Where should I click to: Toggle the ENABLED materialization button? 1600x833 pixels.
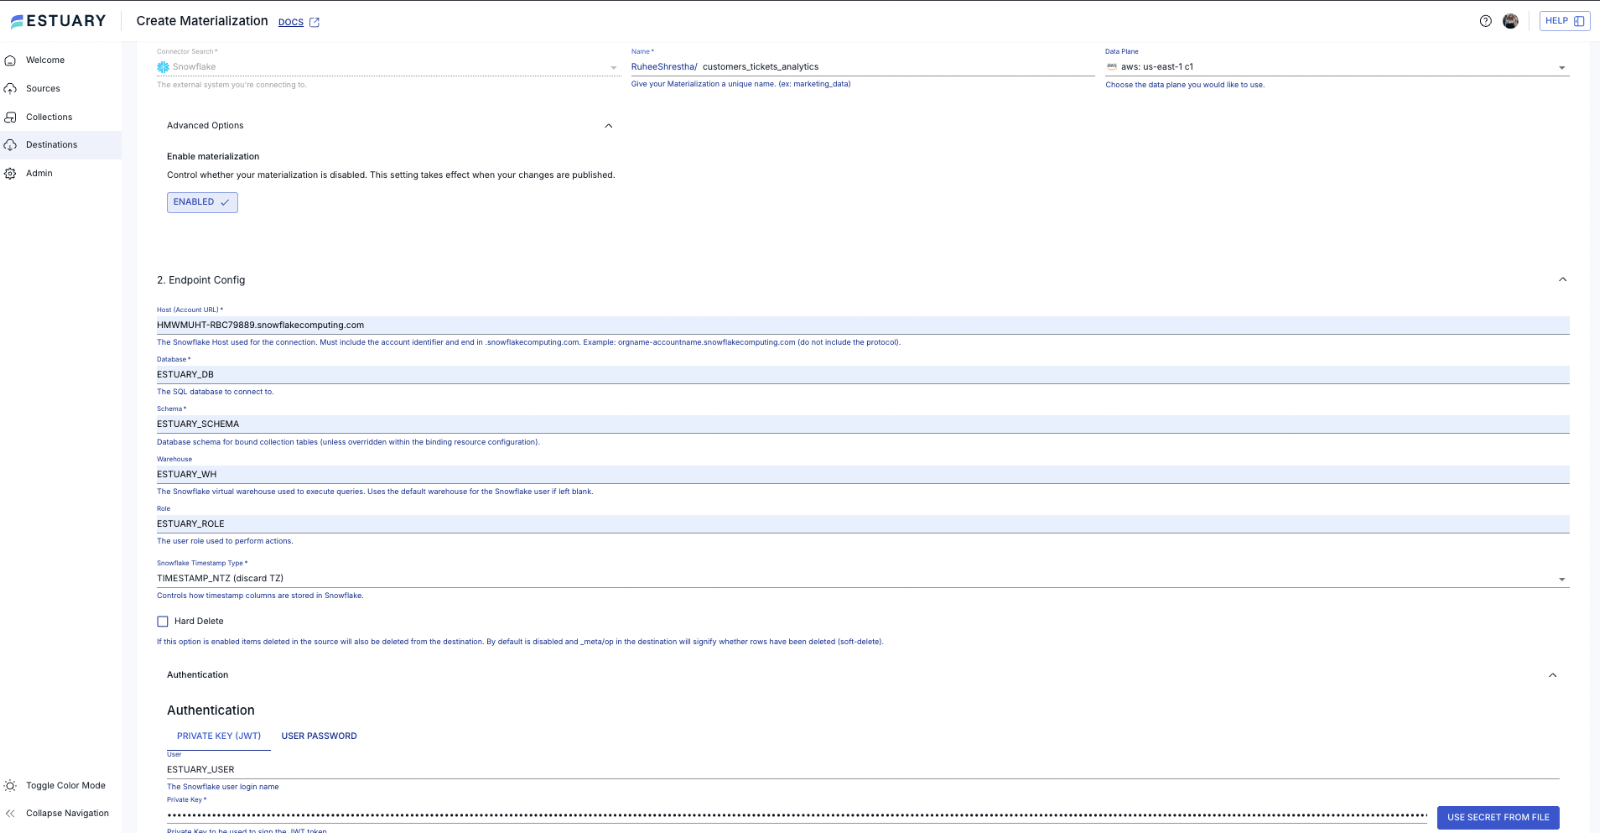pyautogui.click(x=202, y=202)
